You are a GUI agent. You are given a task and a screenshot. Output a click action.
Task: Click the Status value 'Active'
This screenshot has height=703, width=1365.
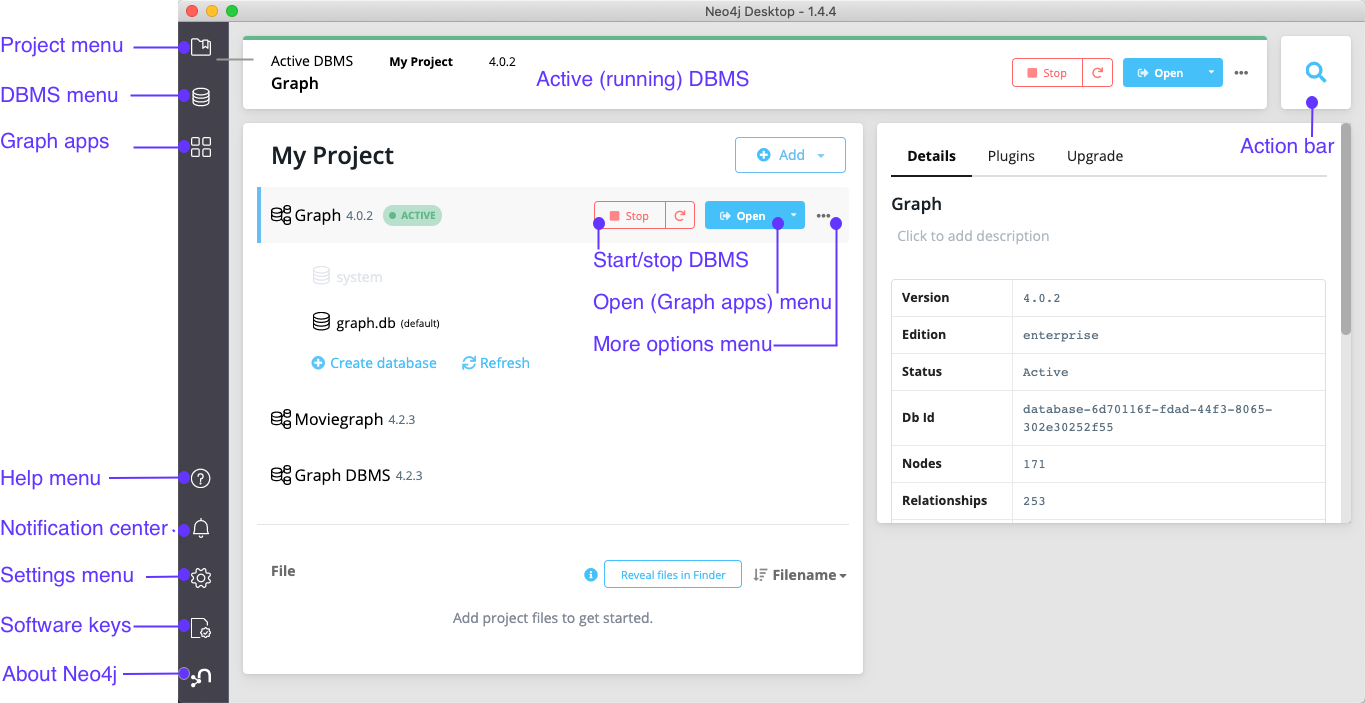[1045, 372]
